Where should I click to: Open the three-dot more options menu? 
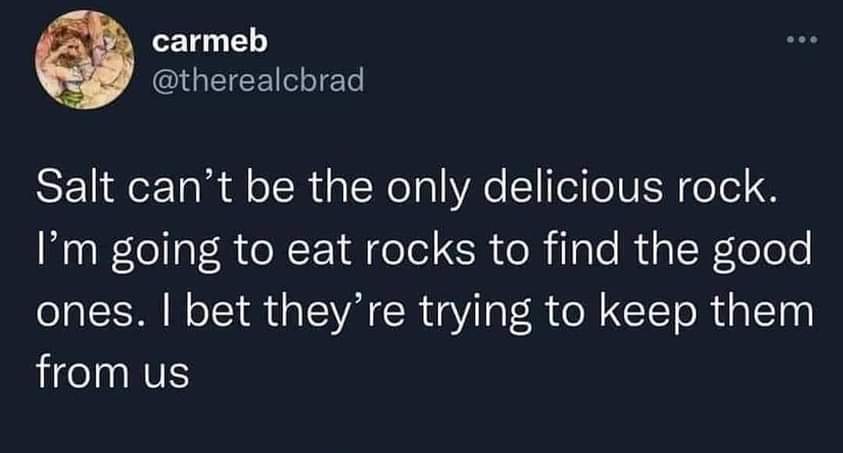pyautogui.click(x=802, y=40)
